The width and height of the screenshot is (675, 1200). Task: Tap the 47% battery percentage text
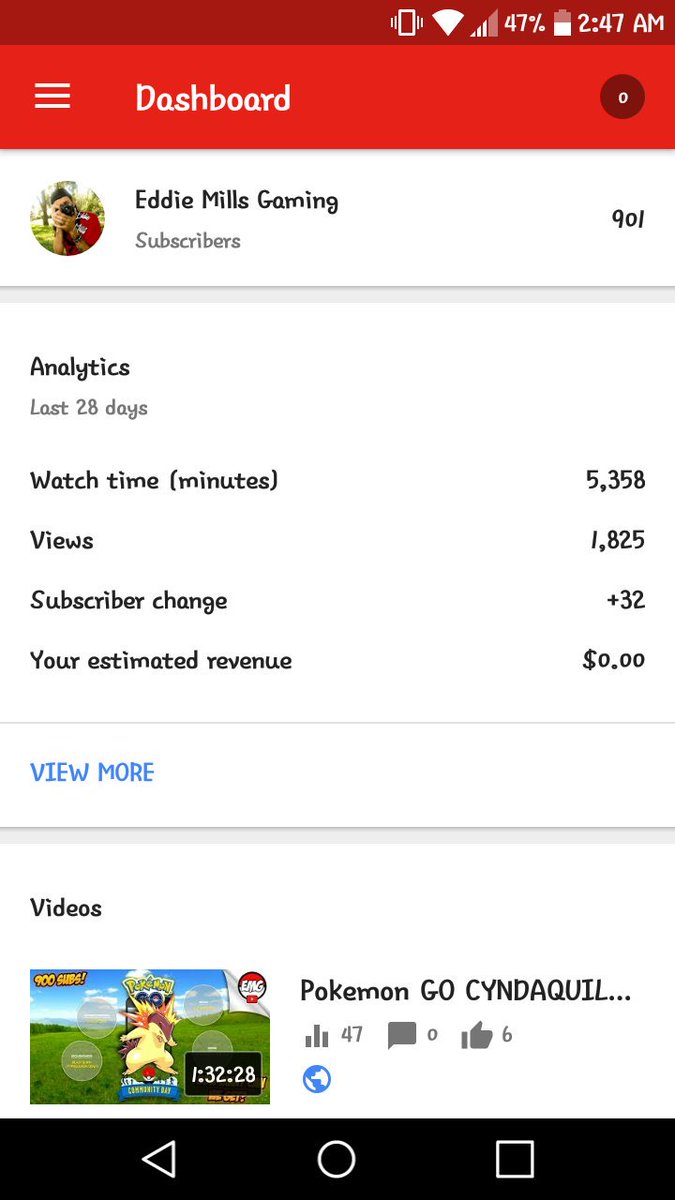pos(524,22)
